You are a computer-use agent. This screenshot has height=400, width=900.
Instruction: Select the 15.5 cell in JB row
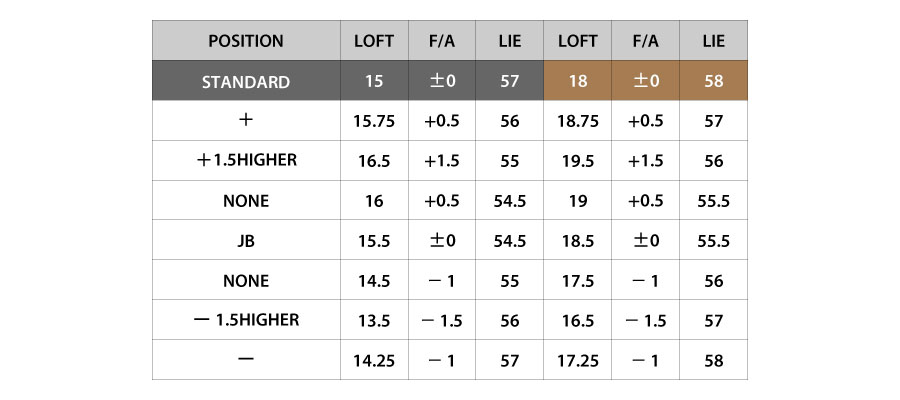(x=374, y=241)
